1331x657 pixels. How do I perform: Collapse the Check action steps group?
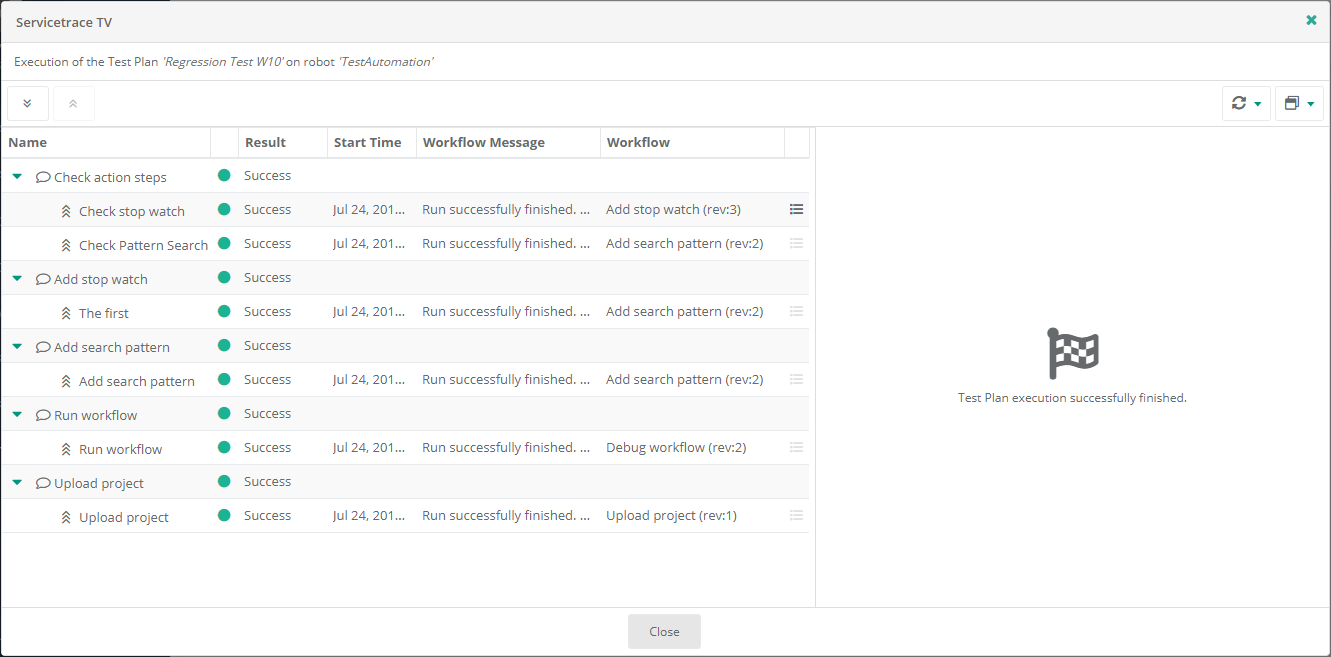[16, 177]
